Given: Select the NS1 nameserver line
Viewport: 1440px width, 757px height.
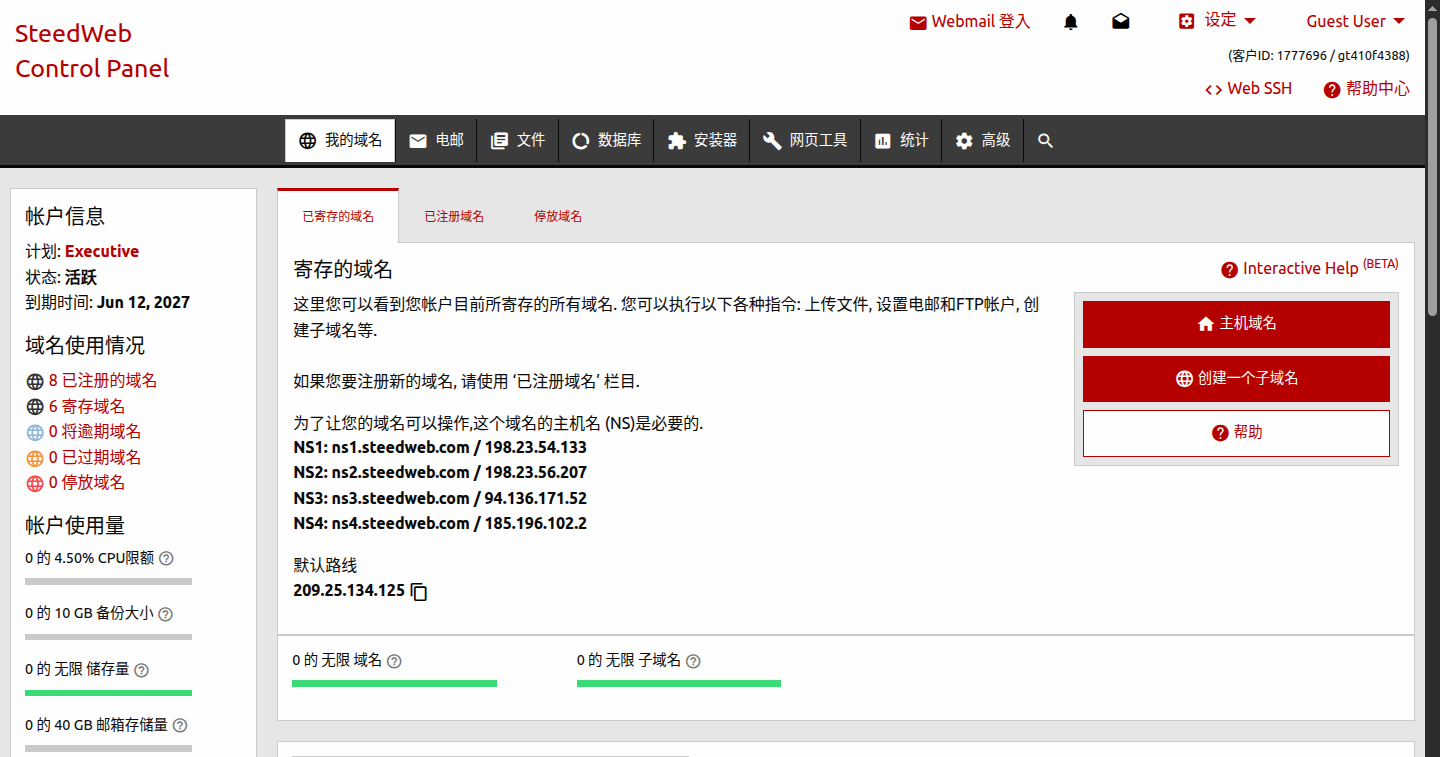Looking at the screenshot, I should pyautogui.click(x=440, y=447).
